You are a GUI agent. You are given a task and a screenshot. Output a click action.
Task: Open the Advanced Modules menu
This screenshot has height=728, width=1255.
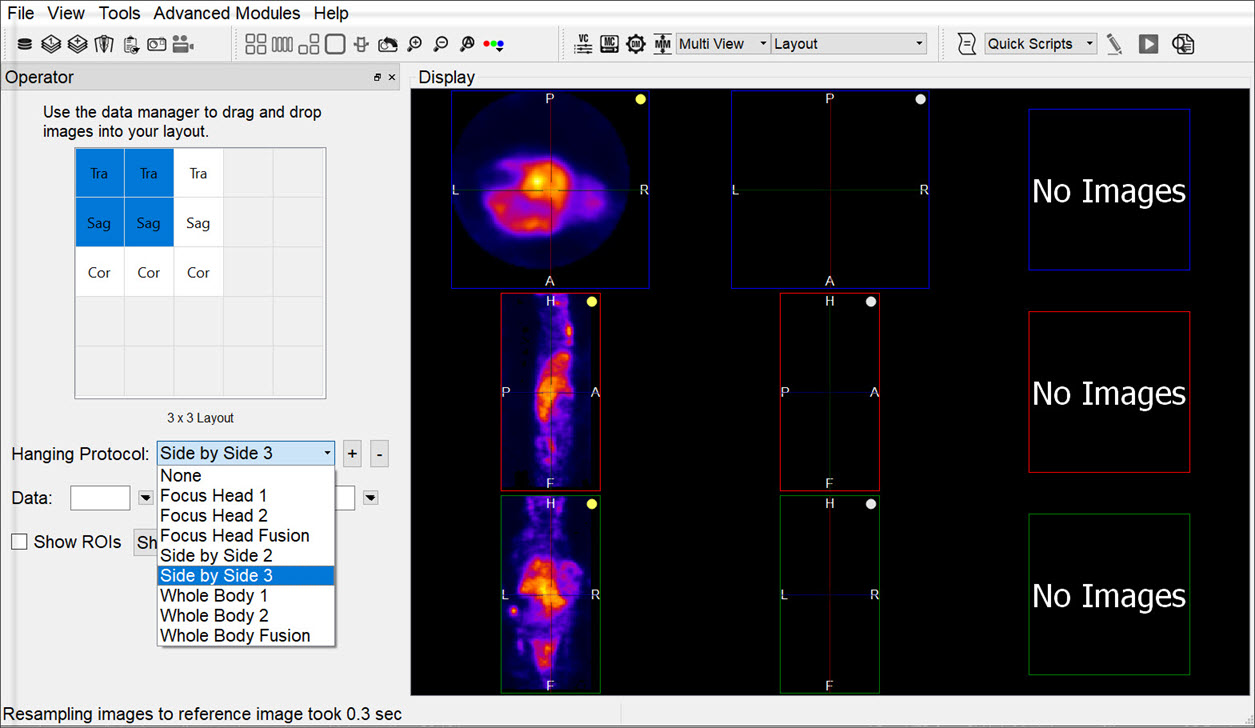[x=226, y=13]
